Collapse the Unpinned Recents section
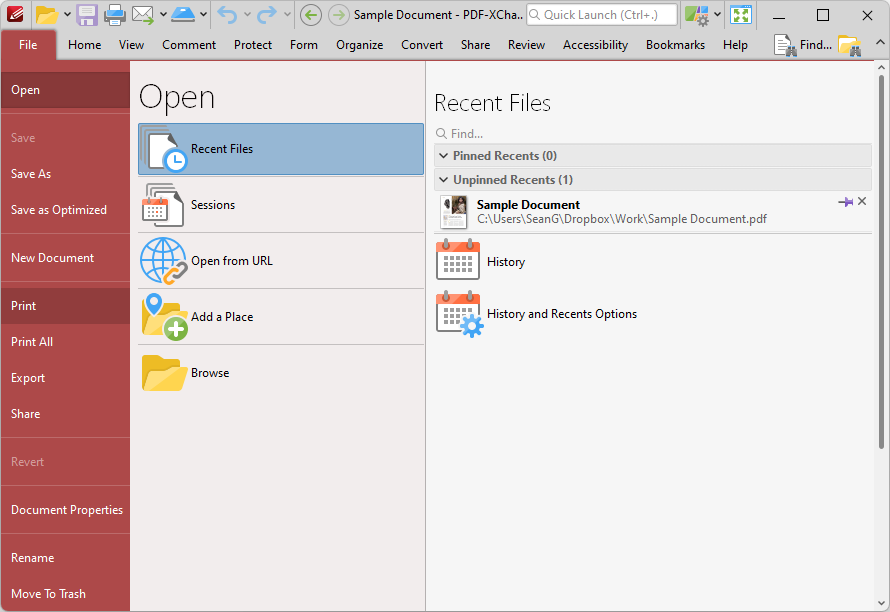The width and height of the screenshot is (890, 612). pos(443,179)
